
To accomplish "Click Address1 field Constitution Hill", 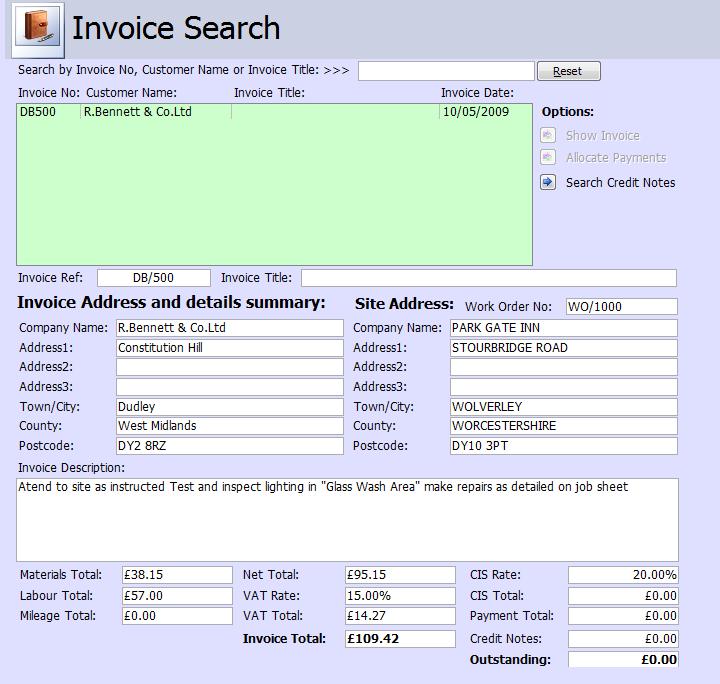I will (x=230, y=348).
